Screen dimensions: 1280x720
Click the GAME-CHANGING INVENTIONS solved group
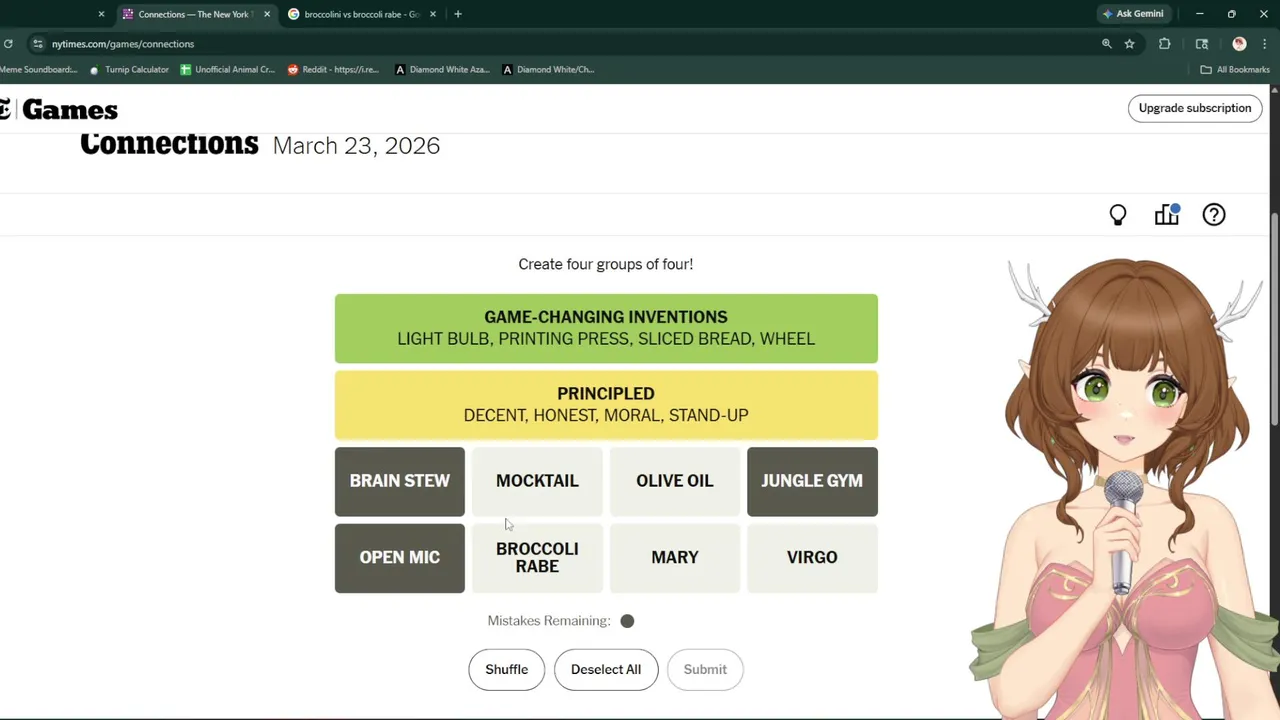click(x=606, y=328)
